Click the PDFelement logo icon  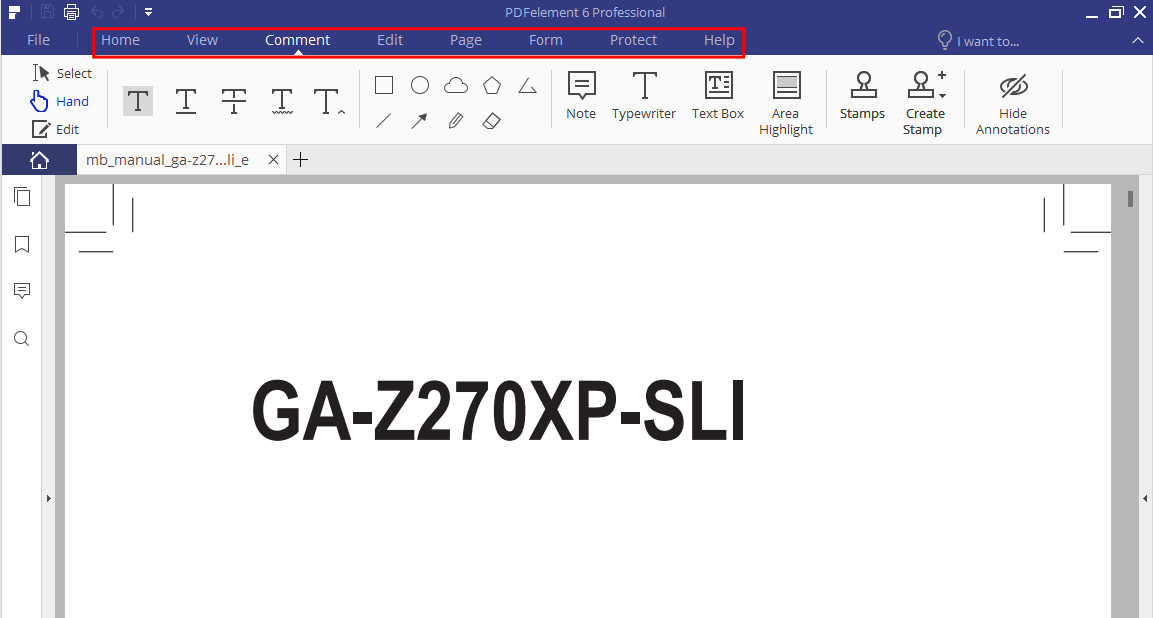coord(14,12)
